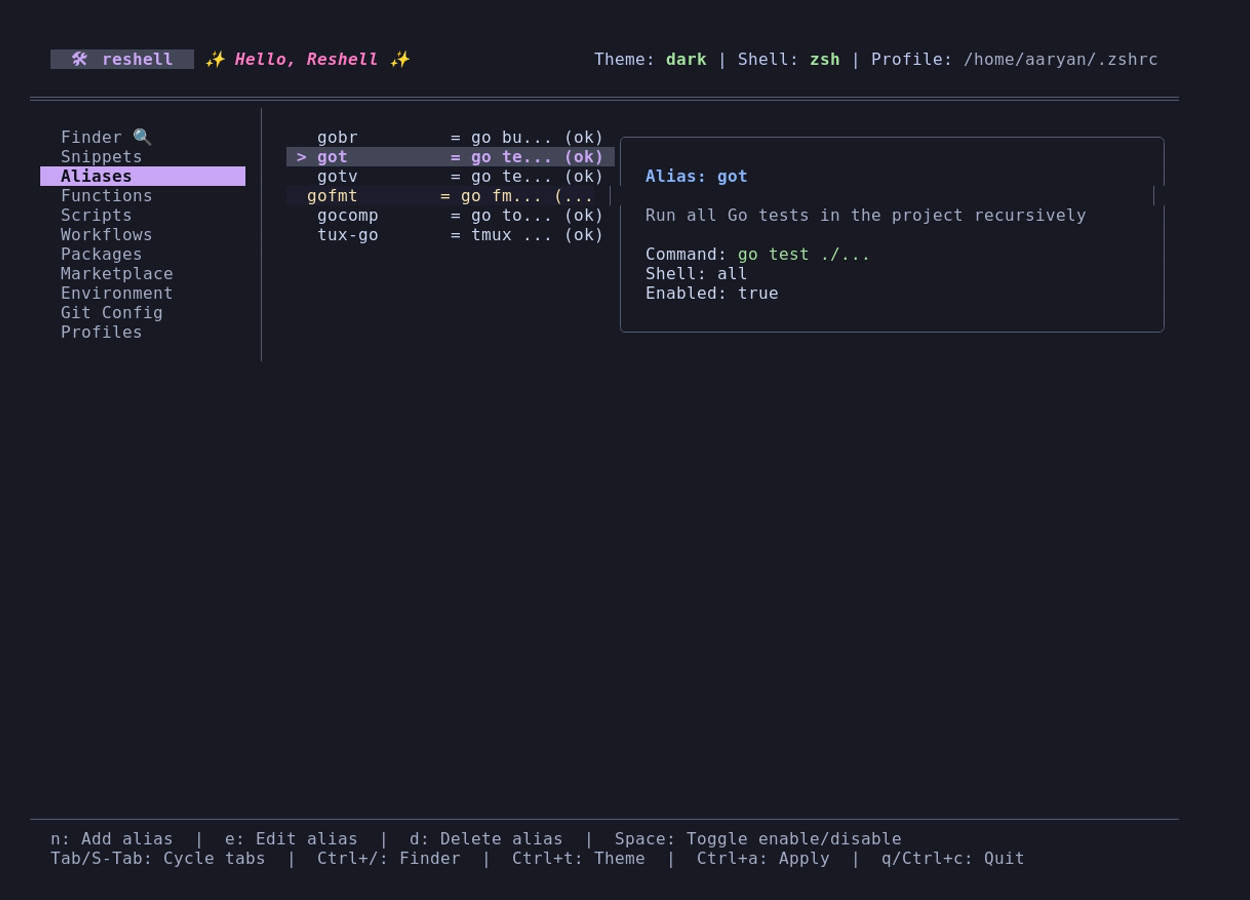This screenshot has width=1250, height=900.
Task: Click the 'Hello, Reshell' greeting text
Action: 306,59
